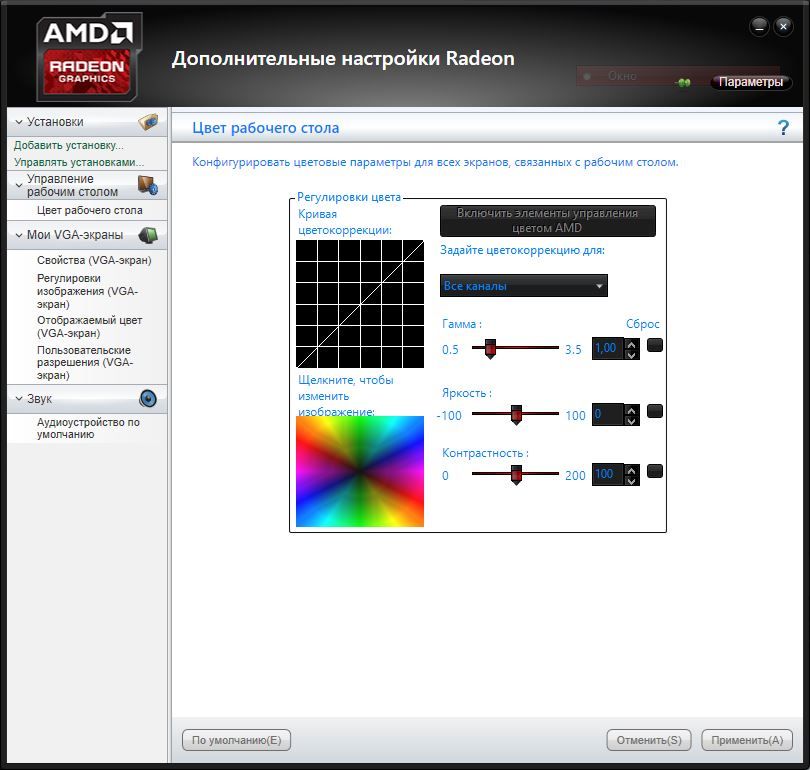This screenshot has height=770, width=810.
Task: Click the Задайте цветокоррекцию для: label
Action: point(522,250)
